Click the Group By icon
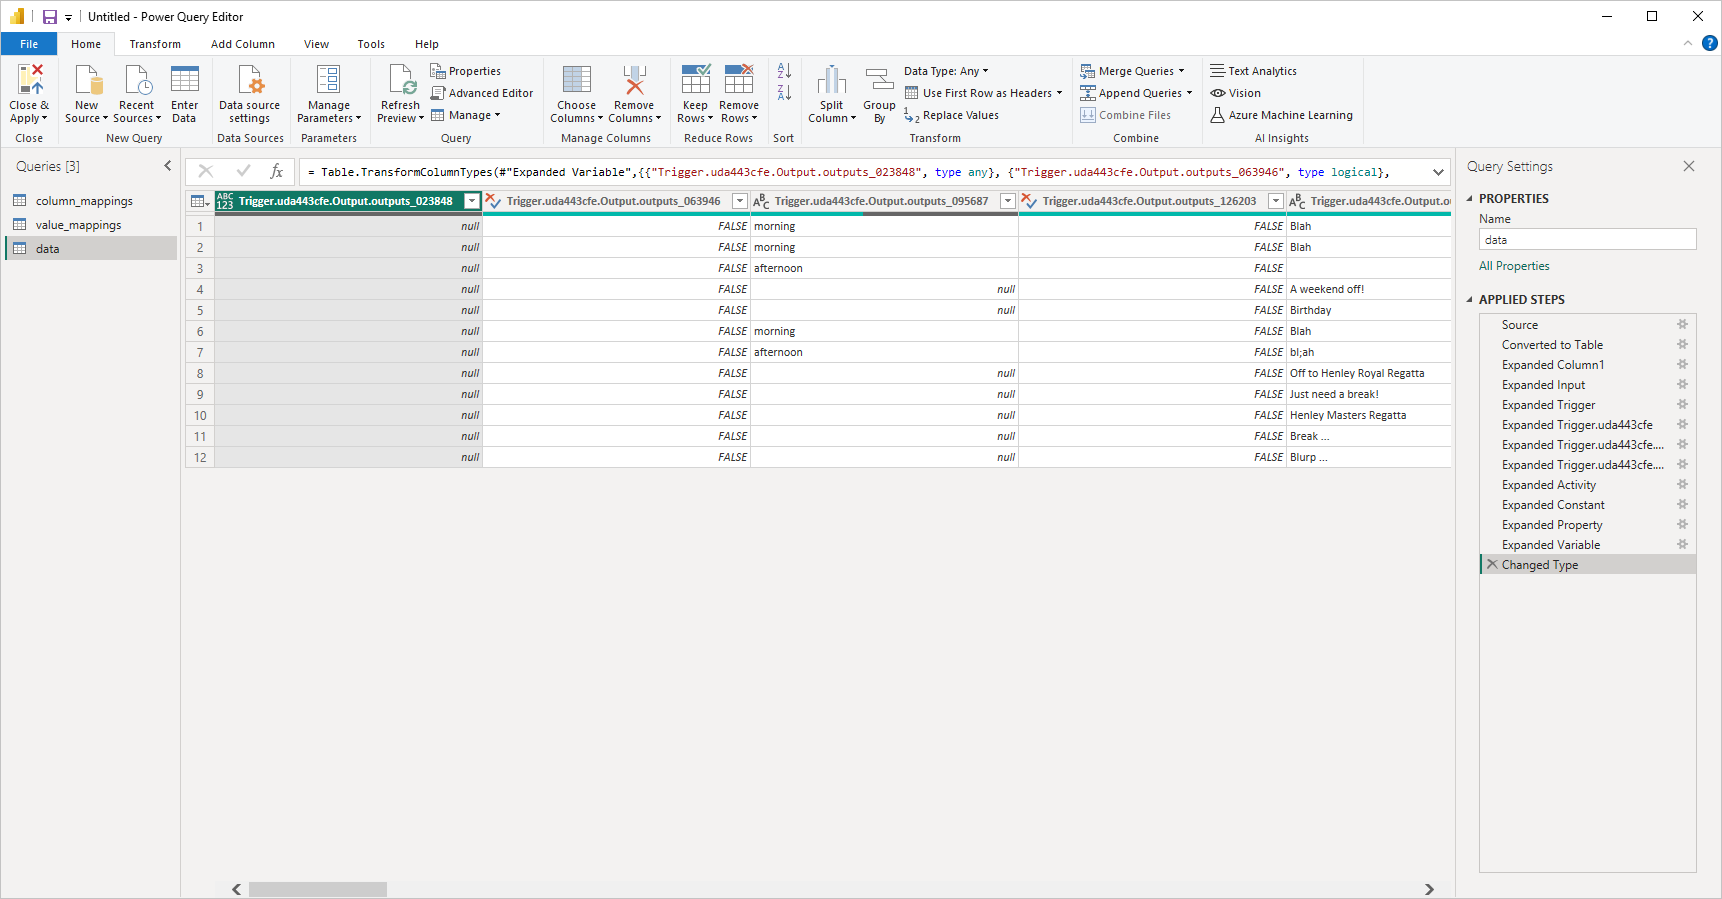1722x899 pixels. pyautogui.click(x=880, y=80)
